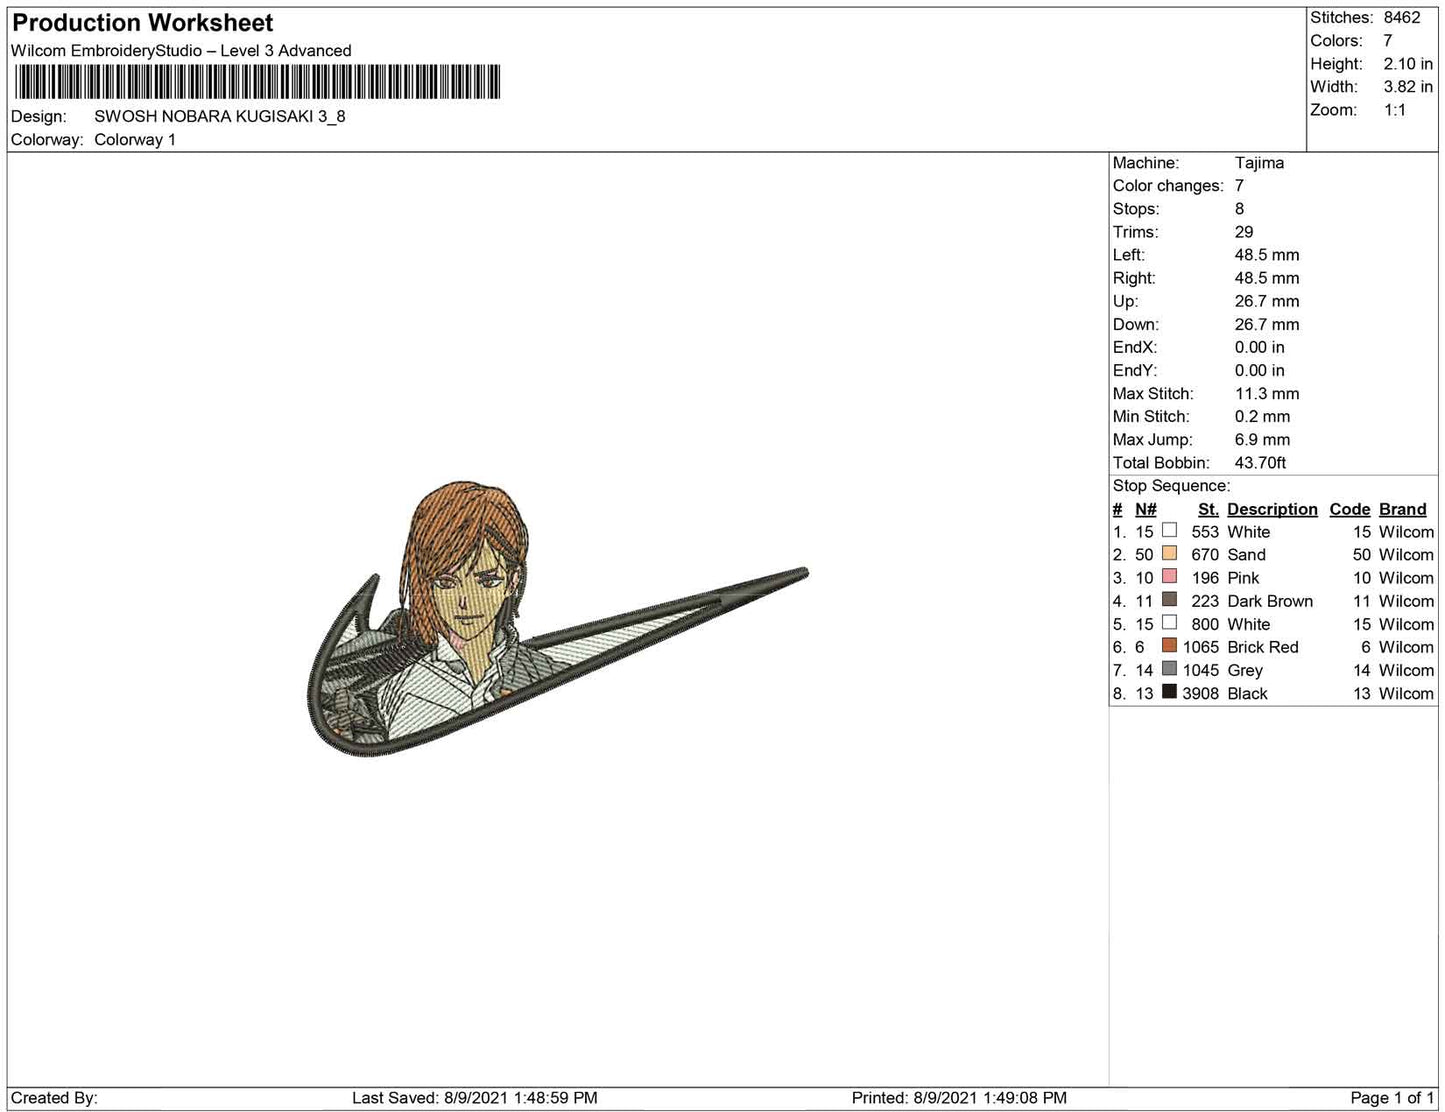
Task: Click the white swatch for stop 1
Action: click(1169, 531)
